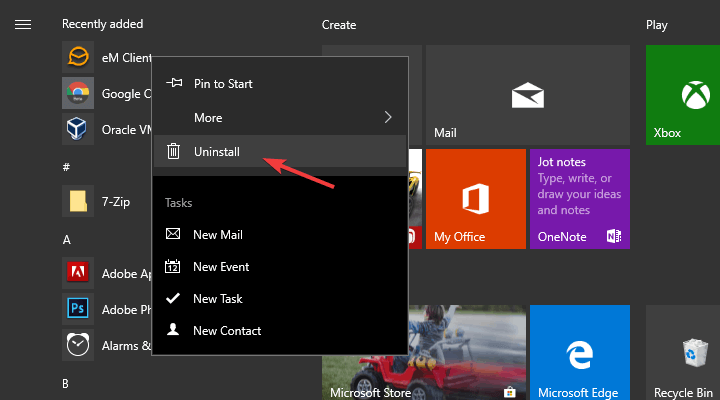
Task: Click the Alarms & Clock icon
Action: pyautogui.click(x=78, y=344)
